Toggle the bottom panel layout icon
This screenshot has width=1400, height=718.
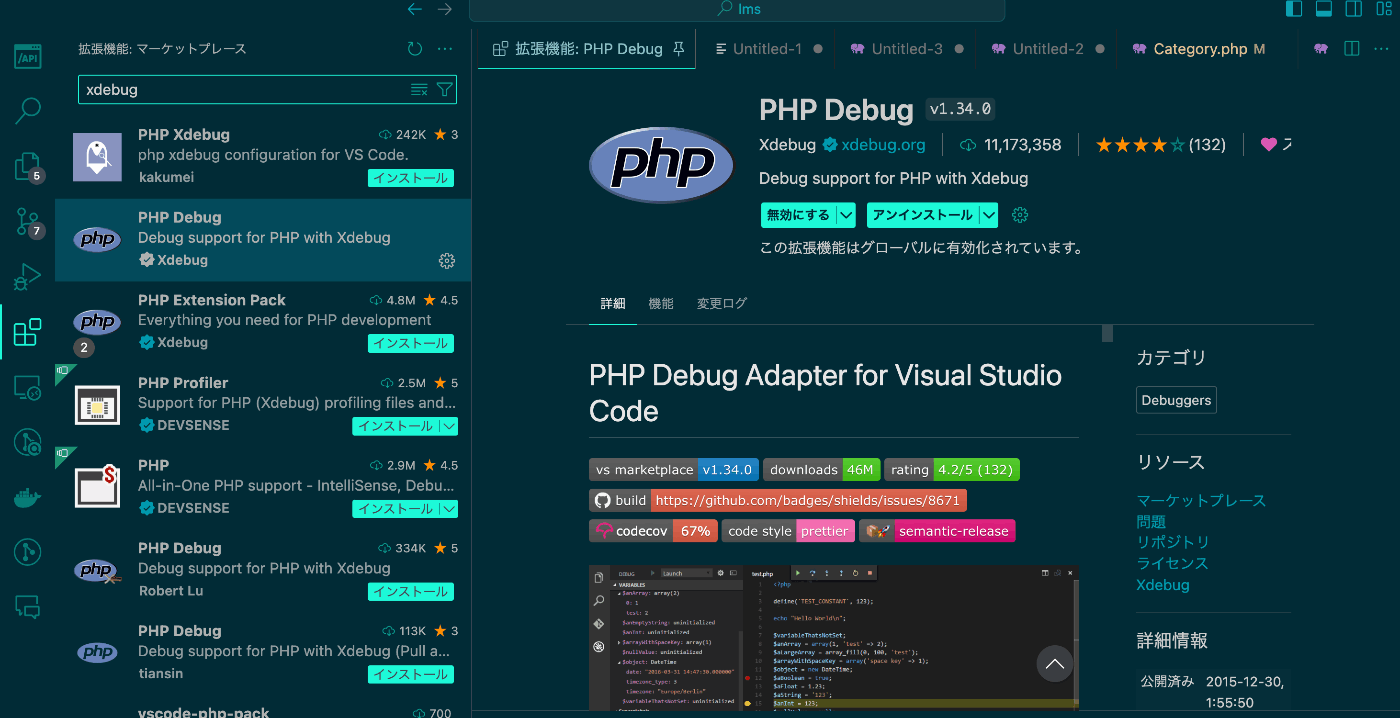point(1324,9)
